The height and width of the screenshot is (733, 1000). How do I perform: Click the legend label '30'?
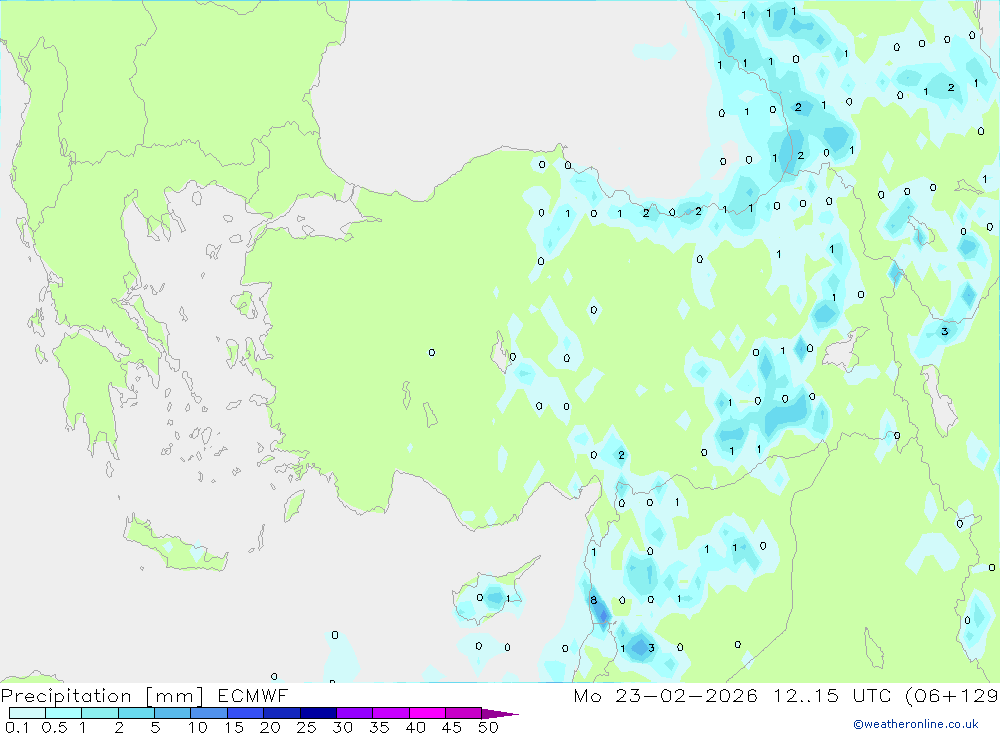pyautogui.click(x=343, y=727)
